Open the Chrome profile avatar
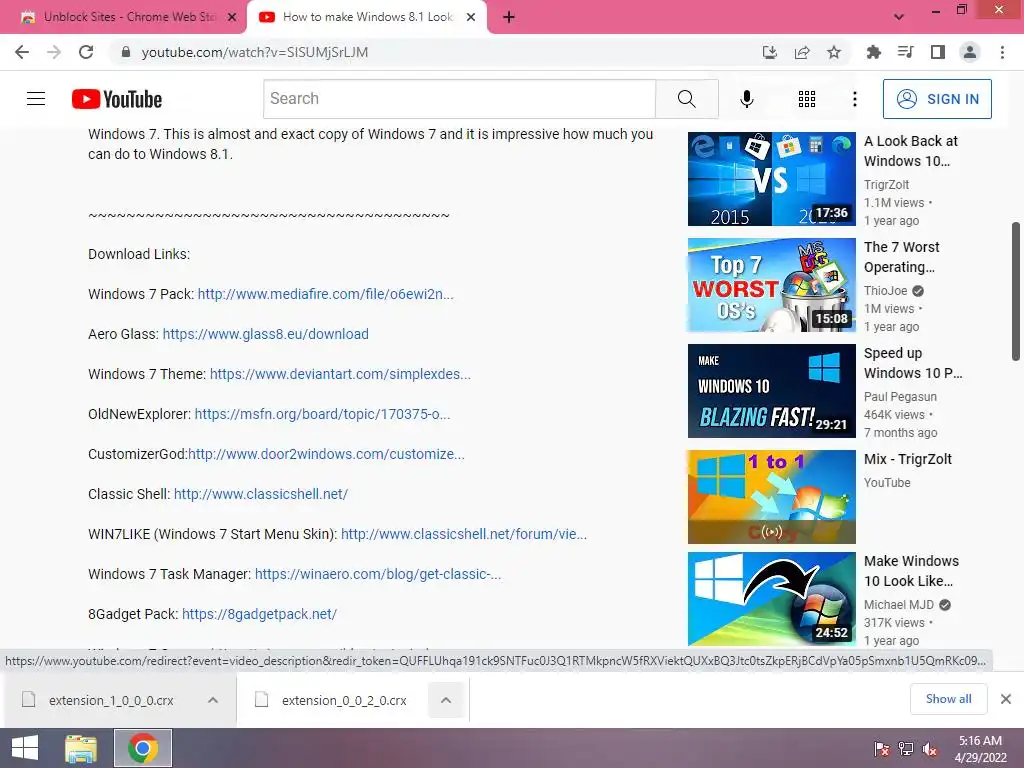This screenshot has width=1024, height=768. tap(970, 52)
